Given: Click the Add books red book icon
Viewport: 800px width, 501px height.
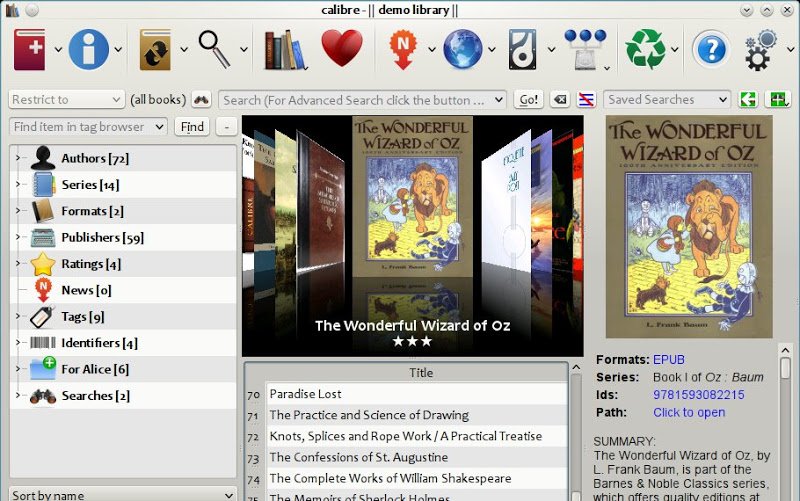Looking at the screenshot, I should pyautogui.click(x=30, y=49).
